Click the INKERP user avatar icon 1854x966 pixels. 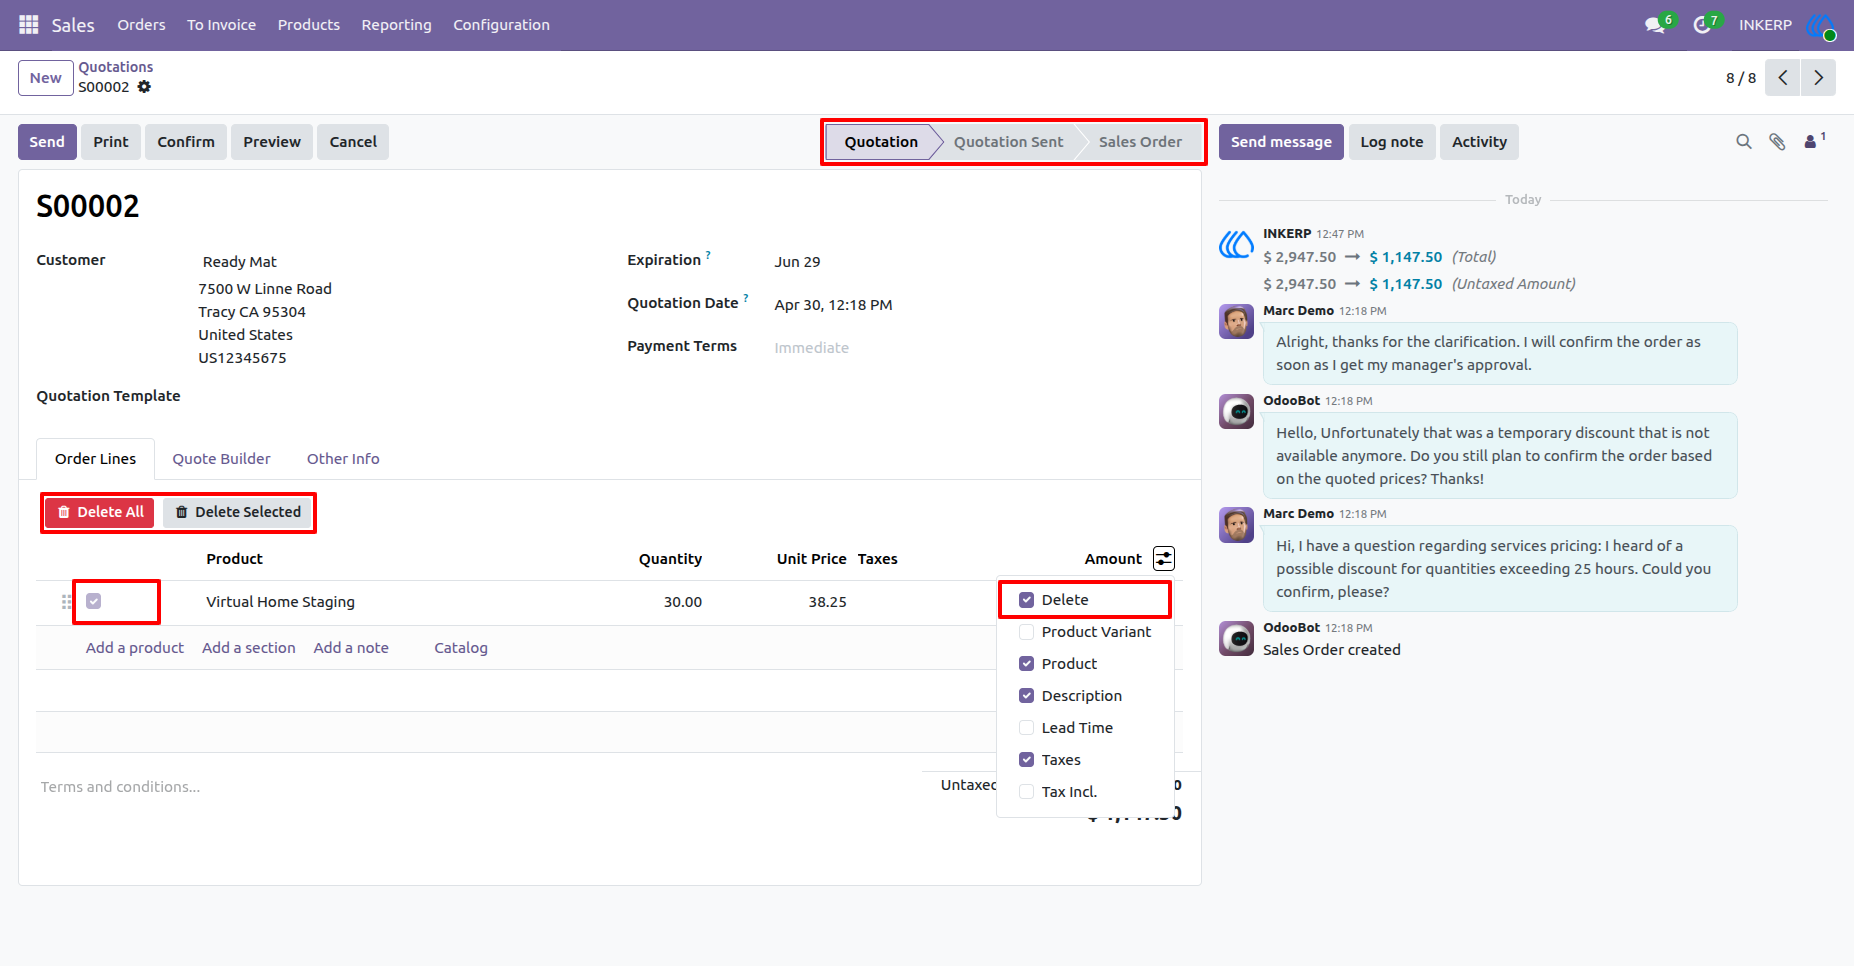click(1821, 25)
